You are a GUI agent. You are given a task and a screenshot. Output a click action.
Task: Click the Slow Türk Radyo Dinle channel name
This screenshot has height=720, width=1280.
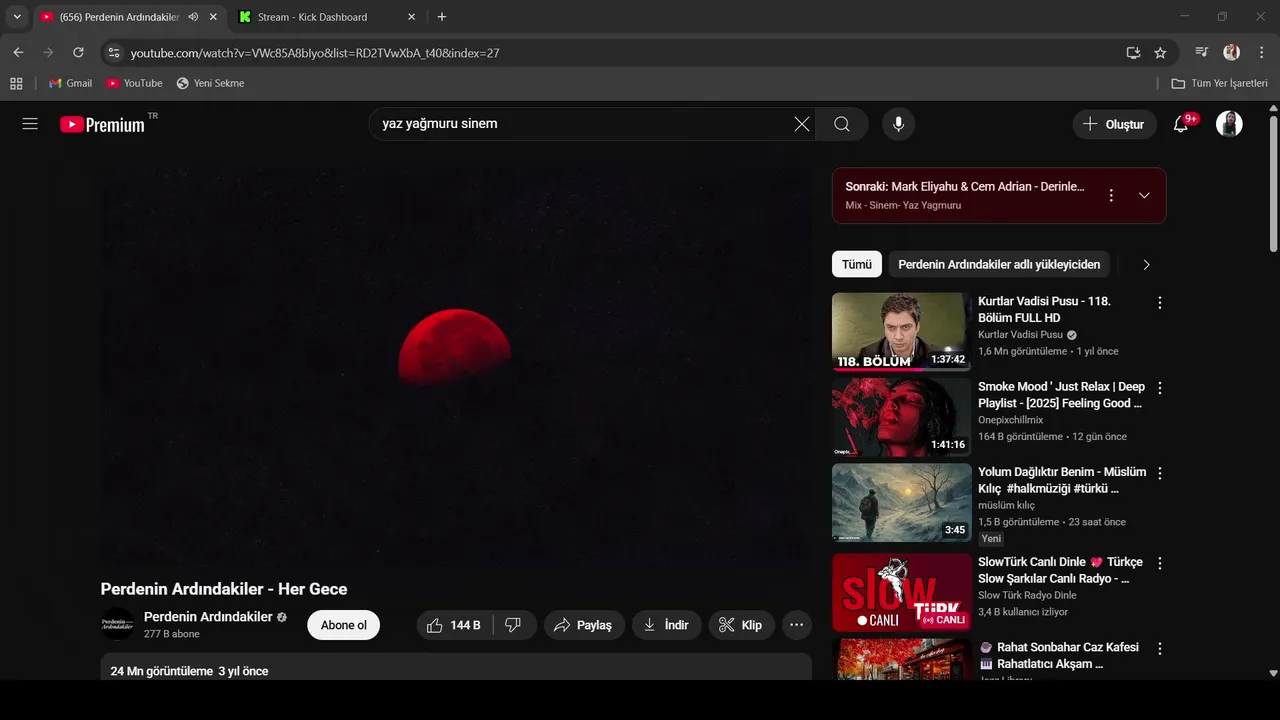(x=1027, y=596)
